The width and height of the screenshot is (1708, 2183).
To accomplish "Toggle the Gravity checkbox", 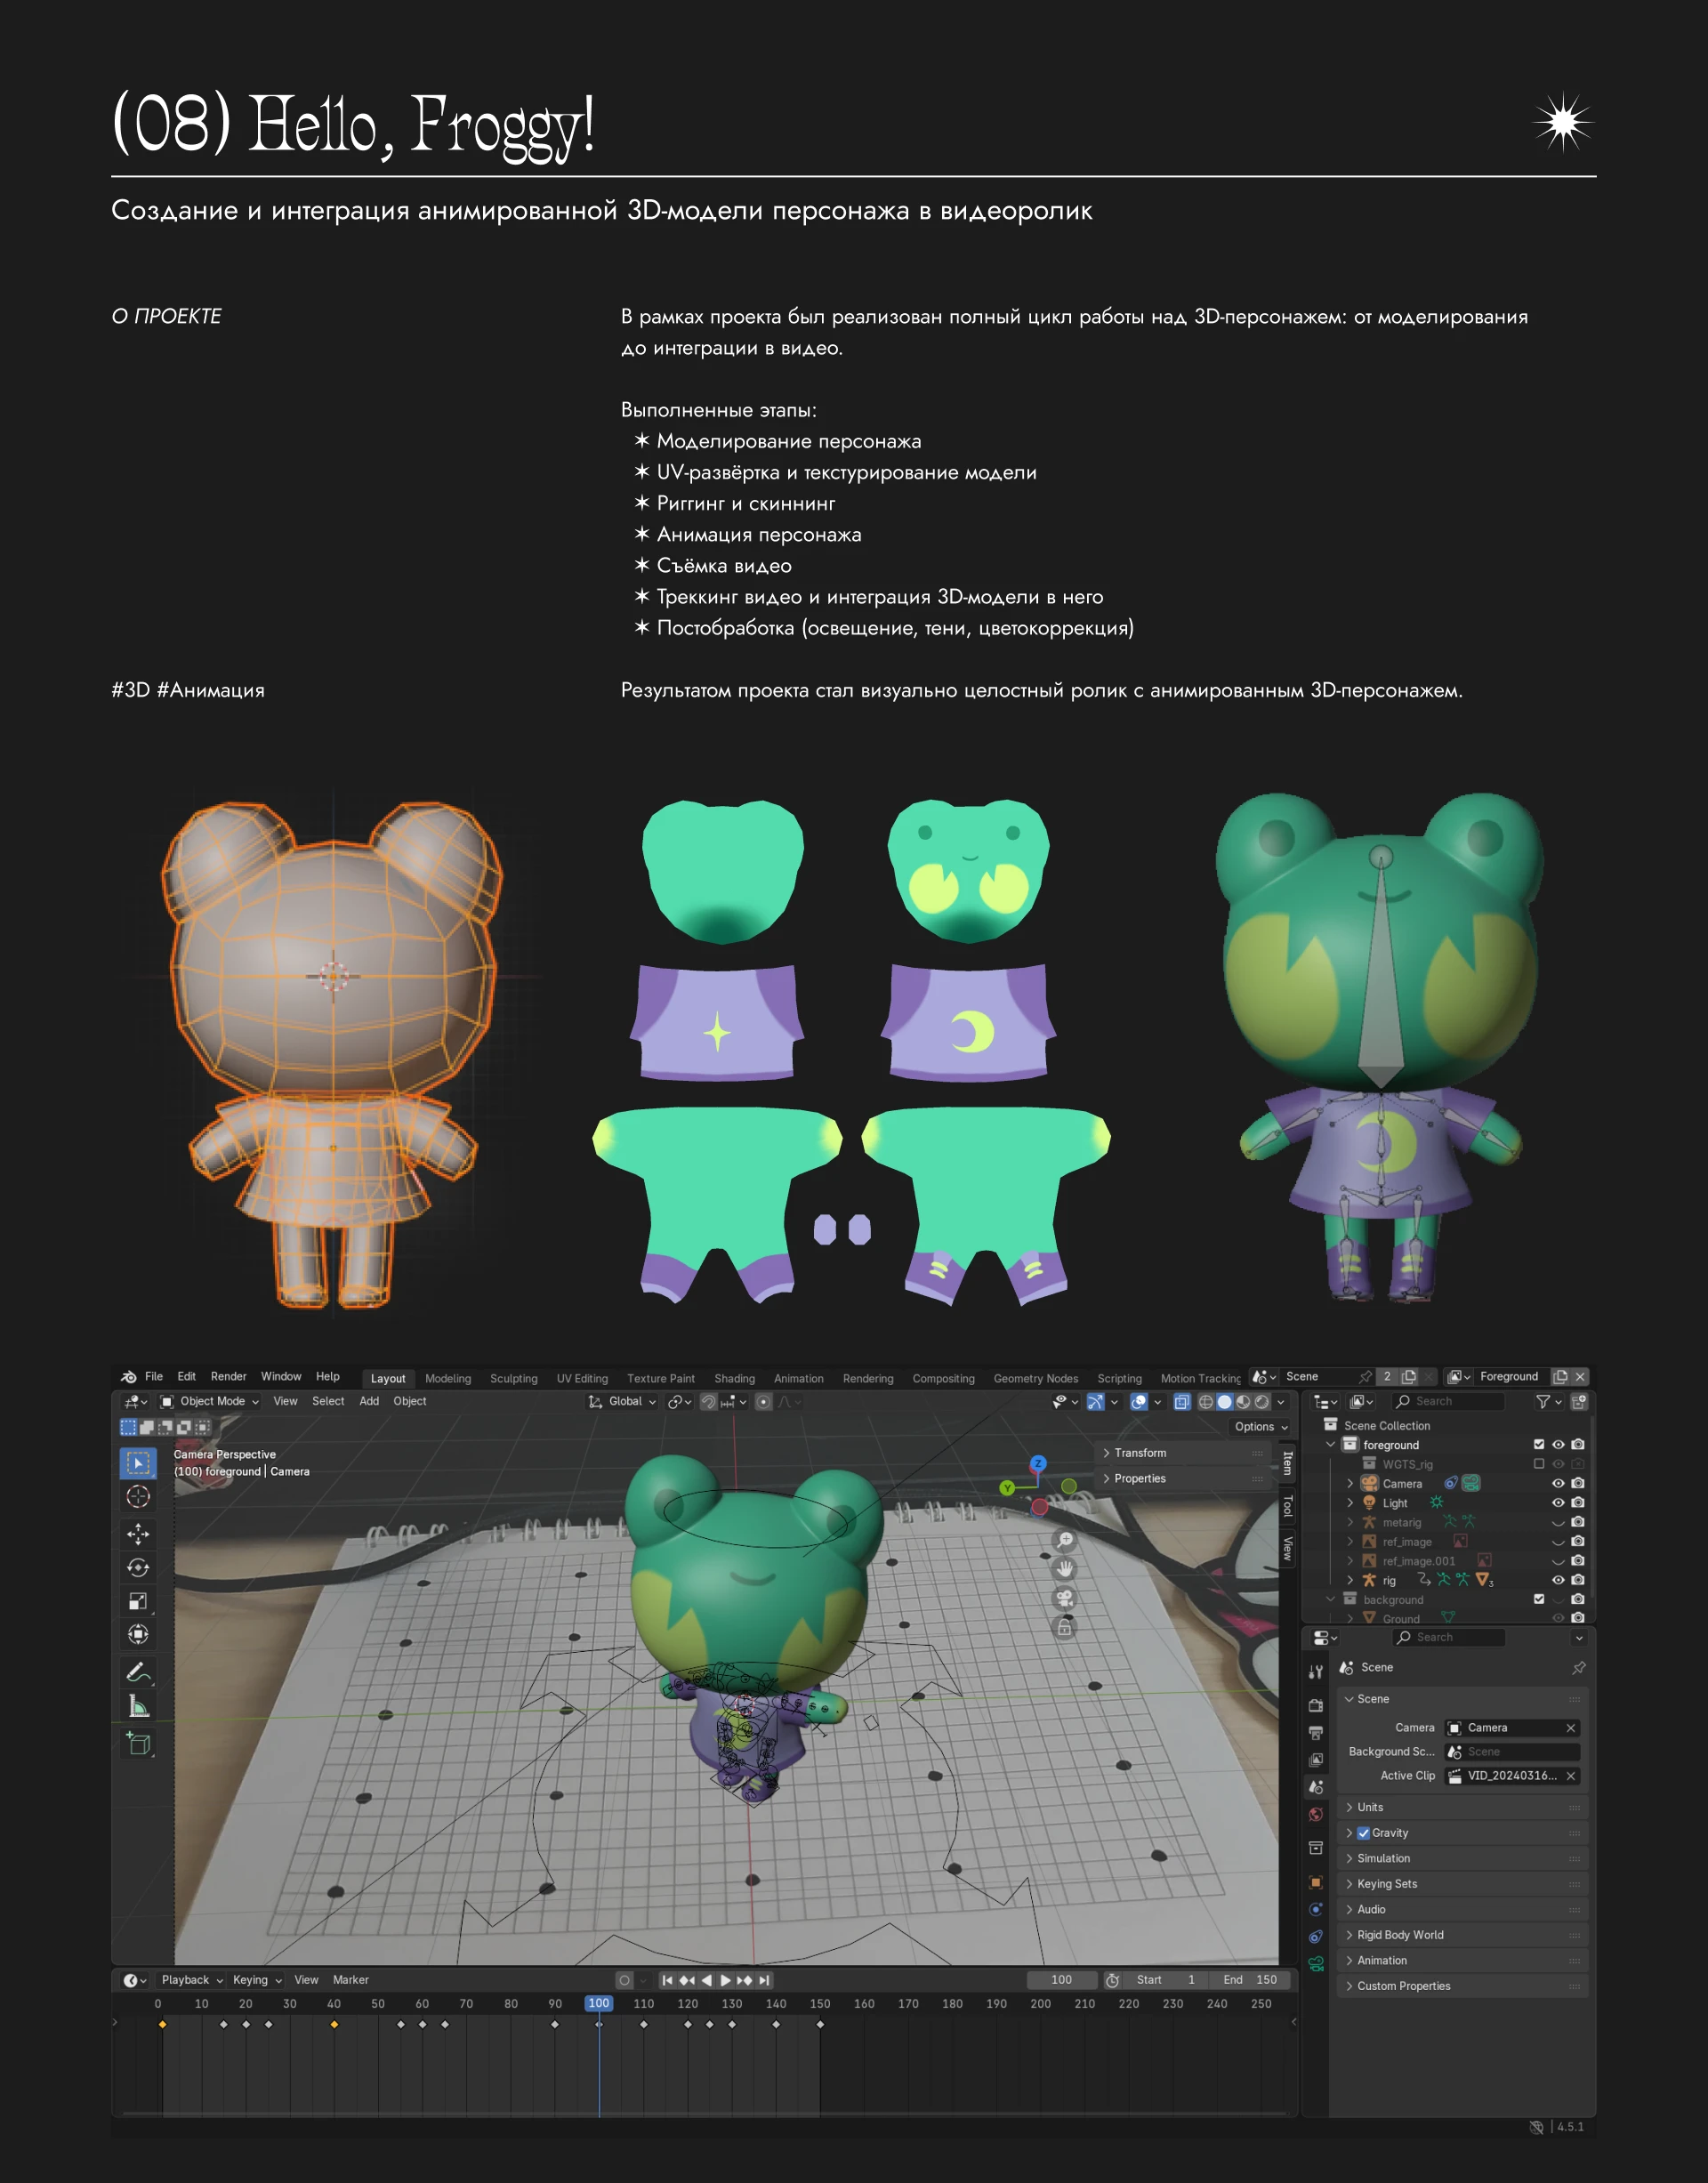I will tap(1363, 1832).
